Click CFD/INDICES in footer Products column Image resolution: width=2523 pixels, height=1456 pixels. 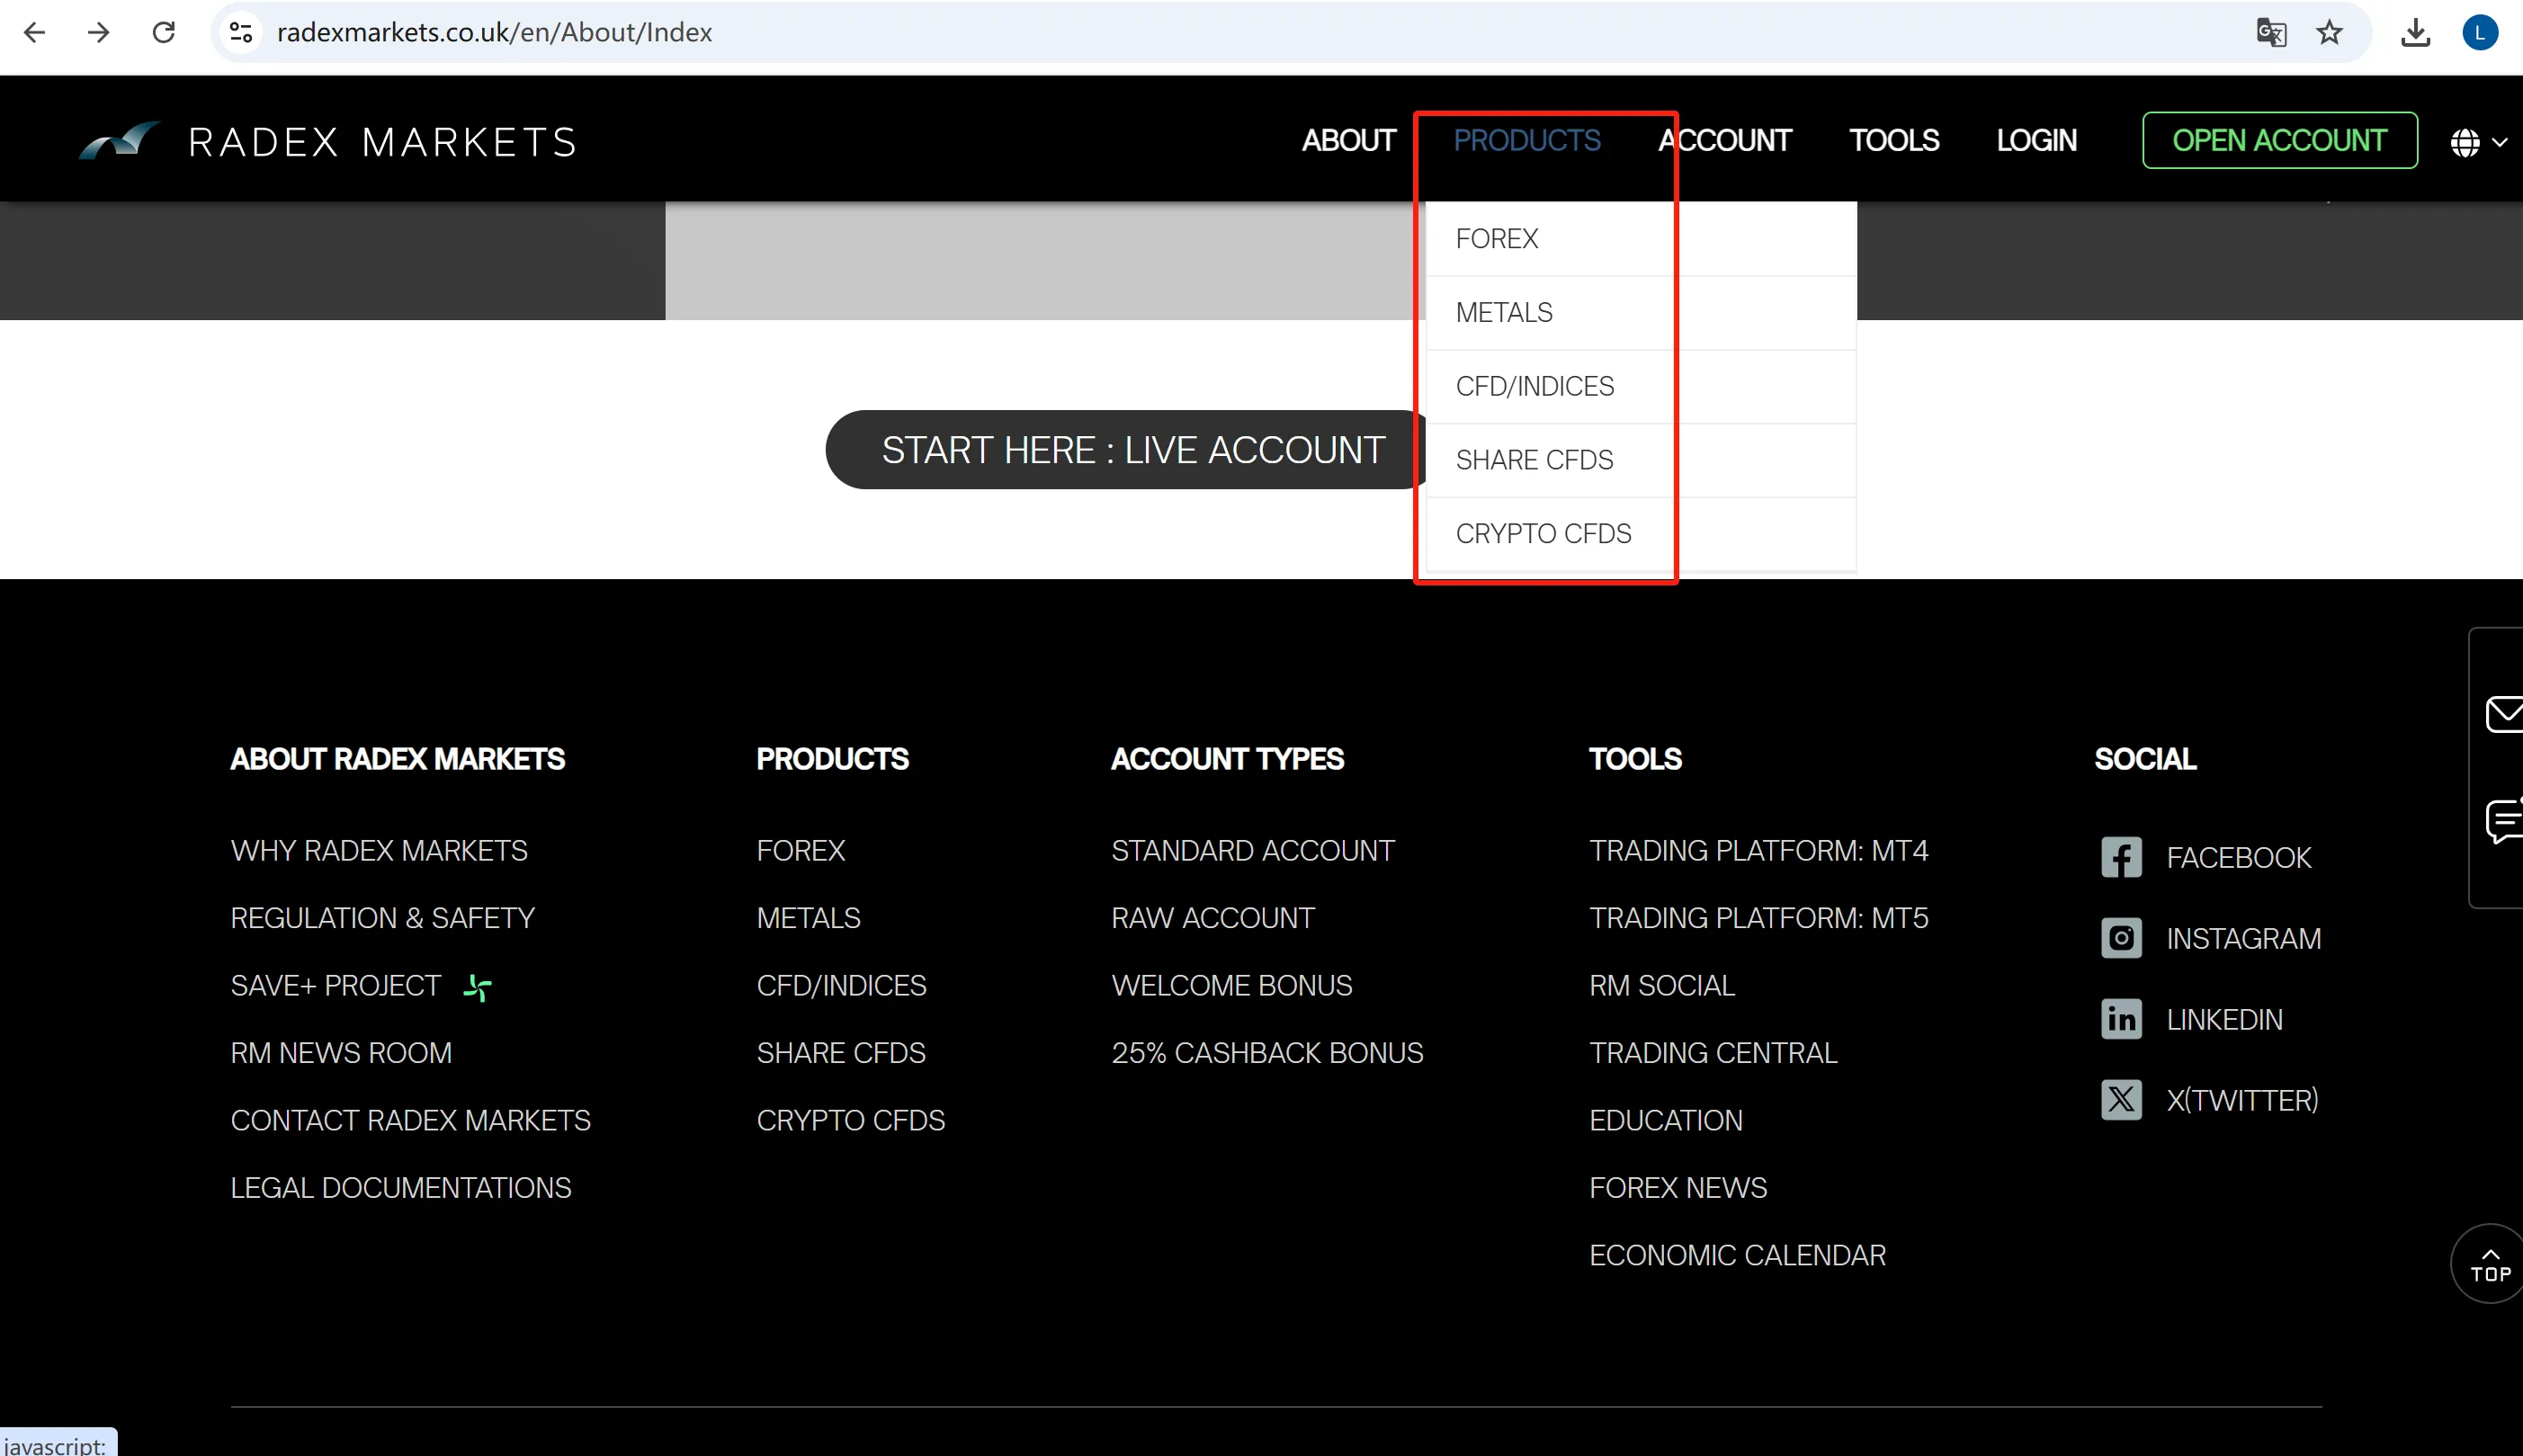coord(841,986)
